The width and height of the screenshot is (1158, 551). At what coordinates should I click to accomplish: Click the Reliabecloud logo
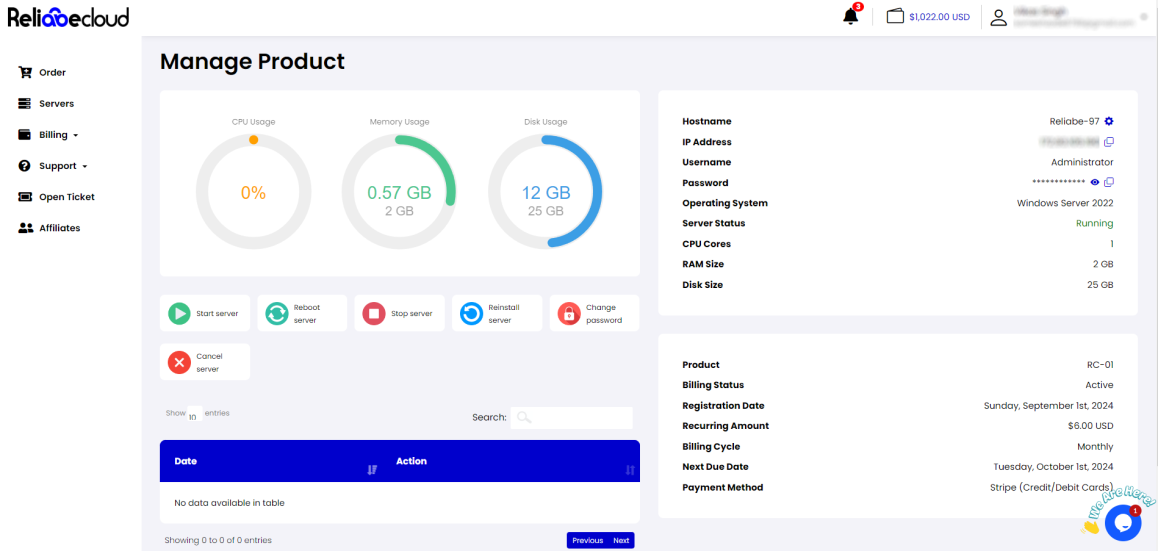click(68, 17)
